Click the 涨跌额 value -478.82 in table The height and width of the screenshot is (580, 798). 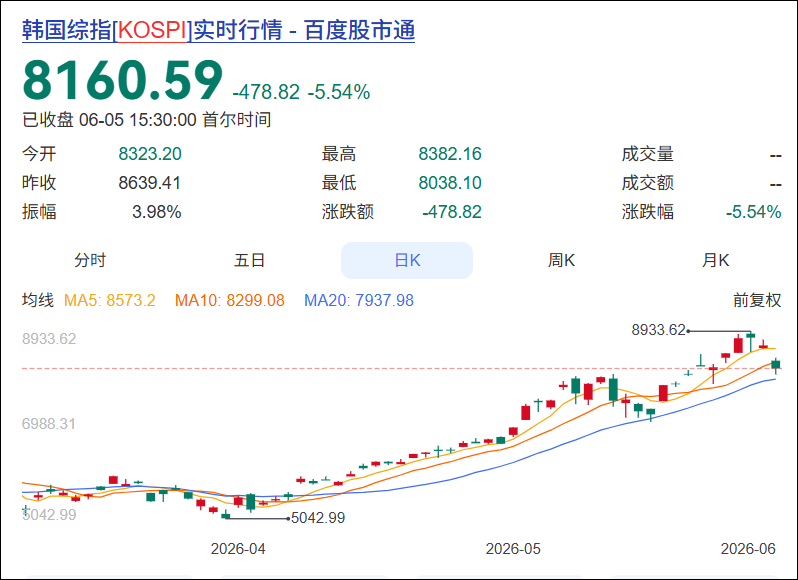(452, 212)
